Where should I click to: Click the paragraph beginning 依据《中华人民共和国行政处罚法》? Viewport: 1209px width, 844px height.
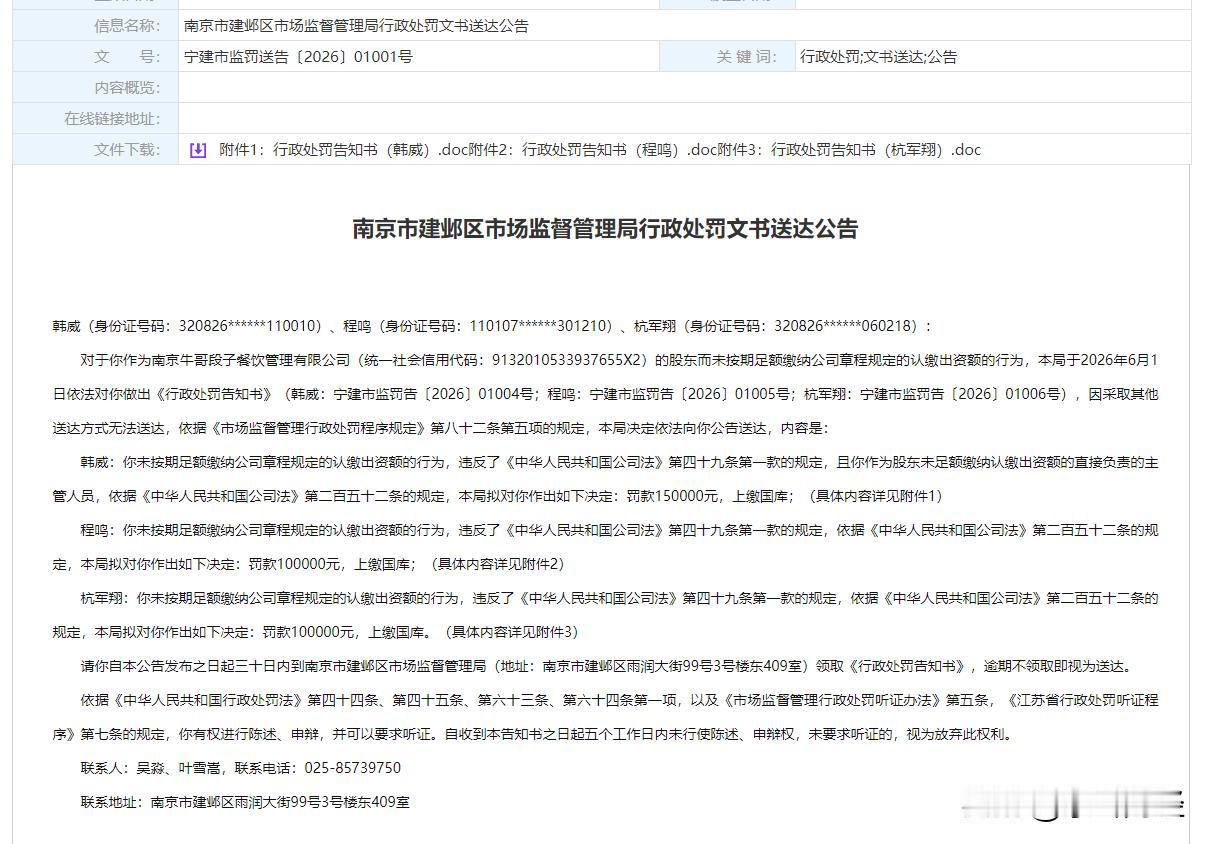pyautogui.click(x=605, y=717)
